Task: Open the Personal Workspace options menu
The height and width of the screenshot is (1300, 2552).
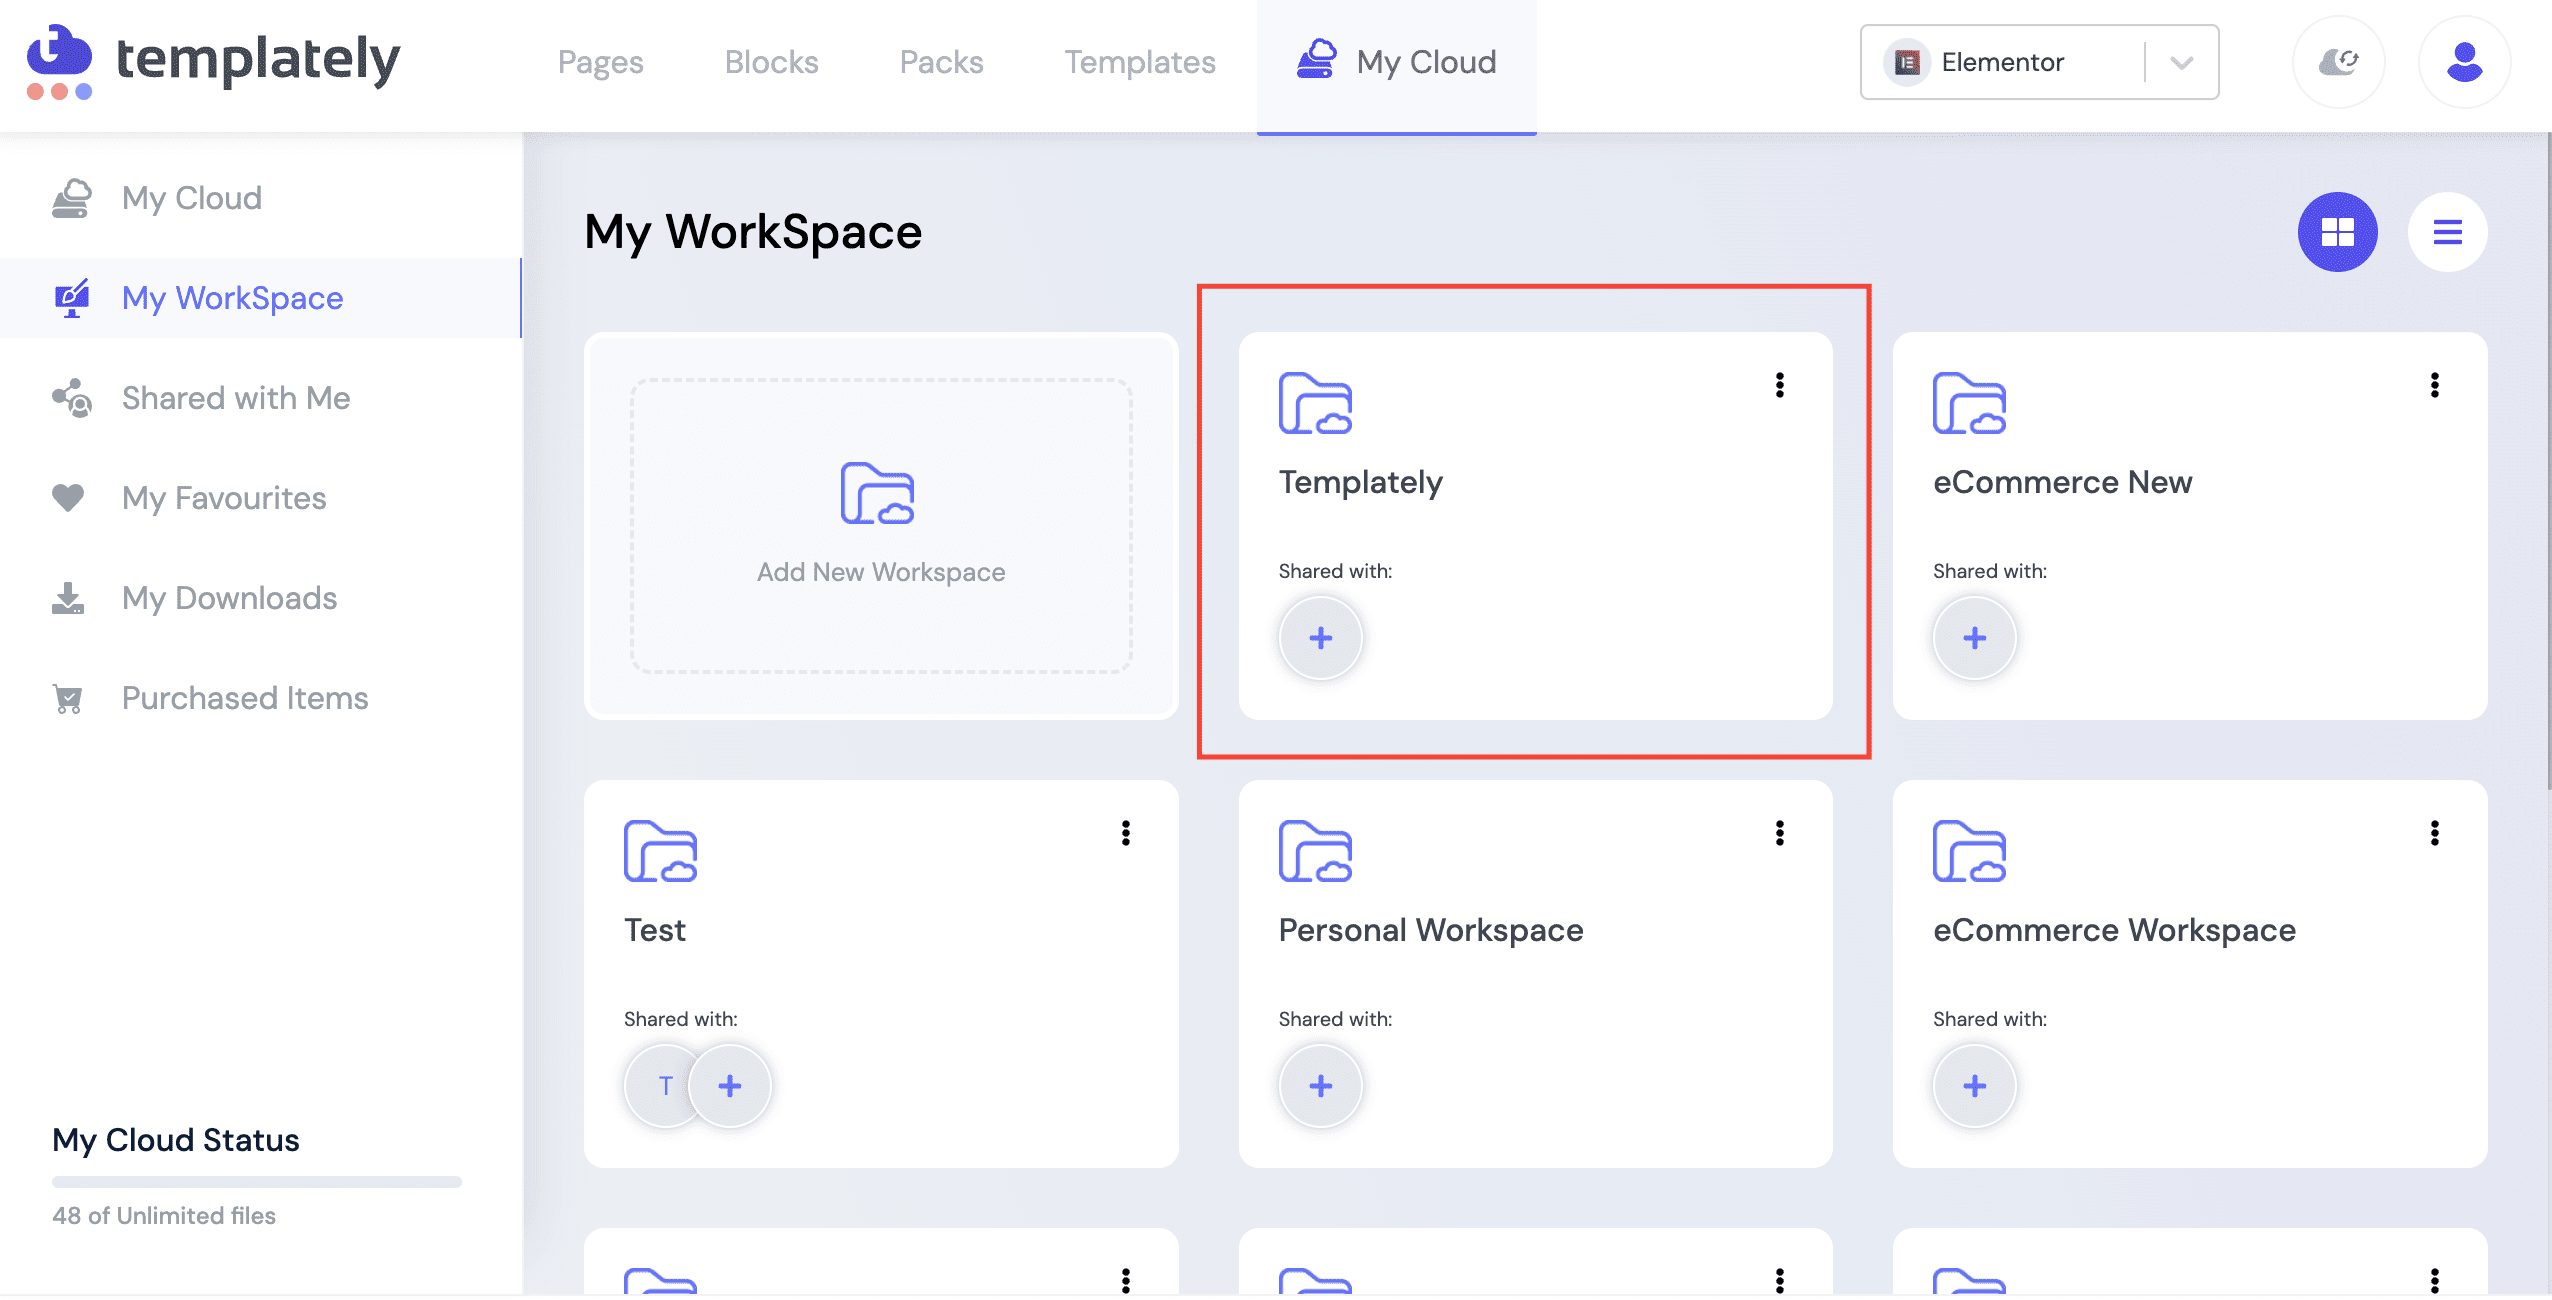Action: pos(1780,833)
